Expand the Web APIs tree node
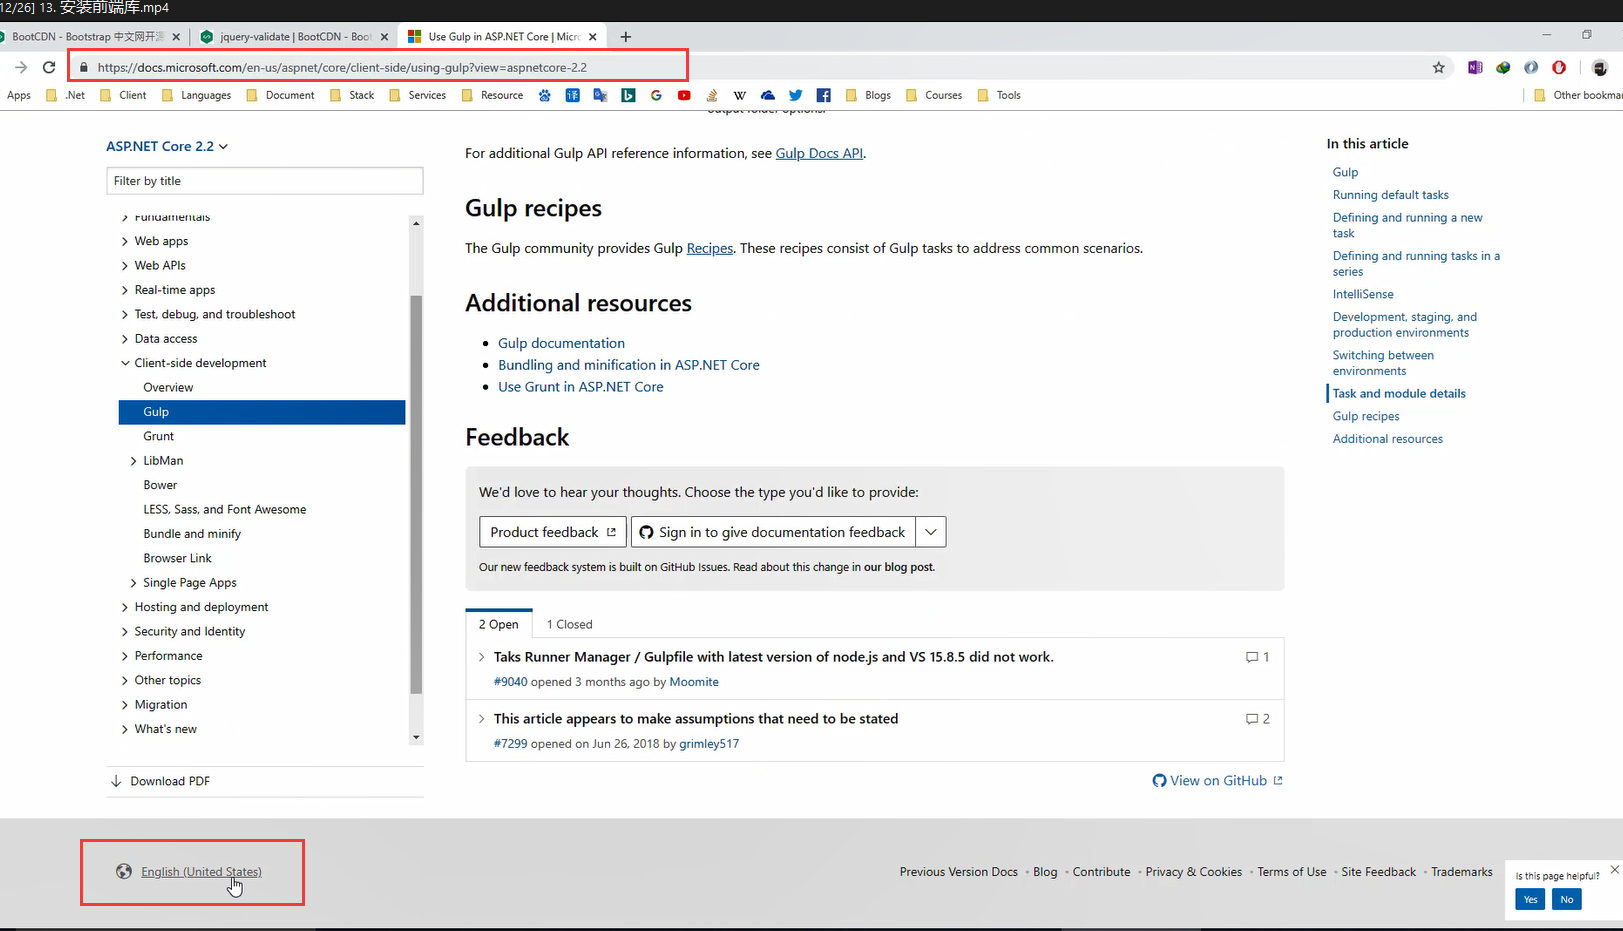 click(125, 265)
